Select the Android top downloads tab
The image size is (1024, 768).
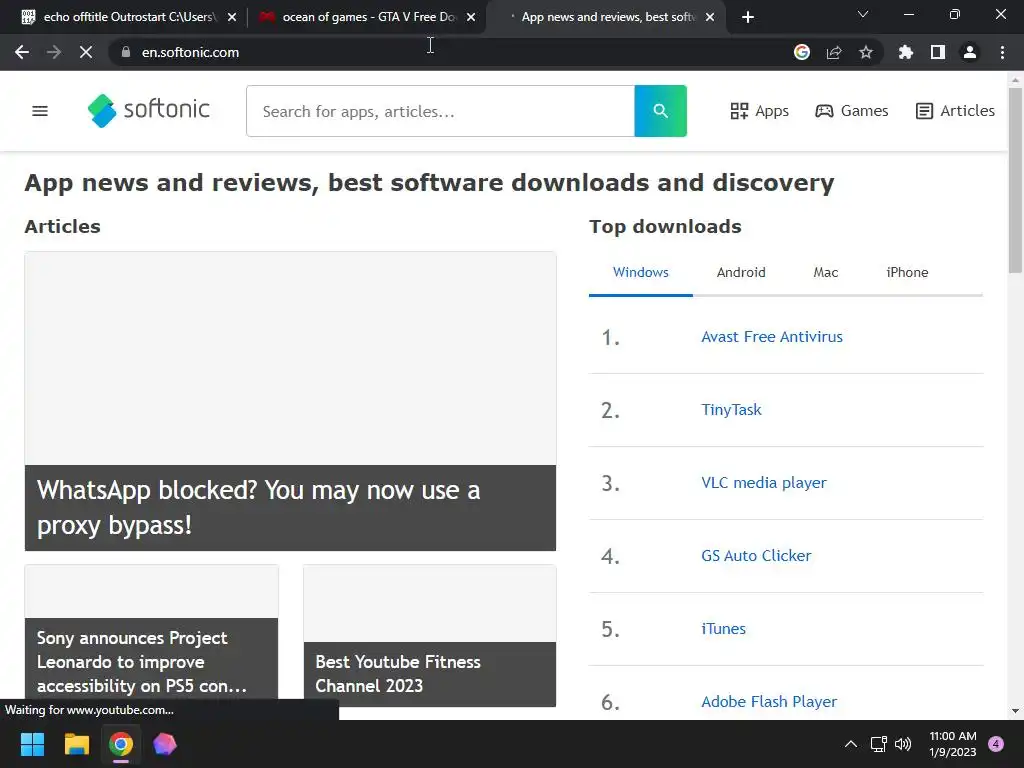[741, 272]
